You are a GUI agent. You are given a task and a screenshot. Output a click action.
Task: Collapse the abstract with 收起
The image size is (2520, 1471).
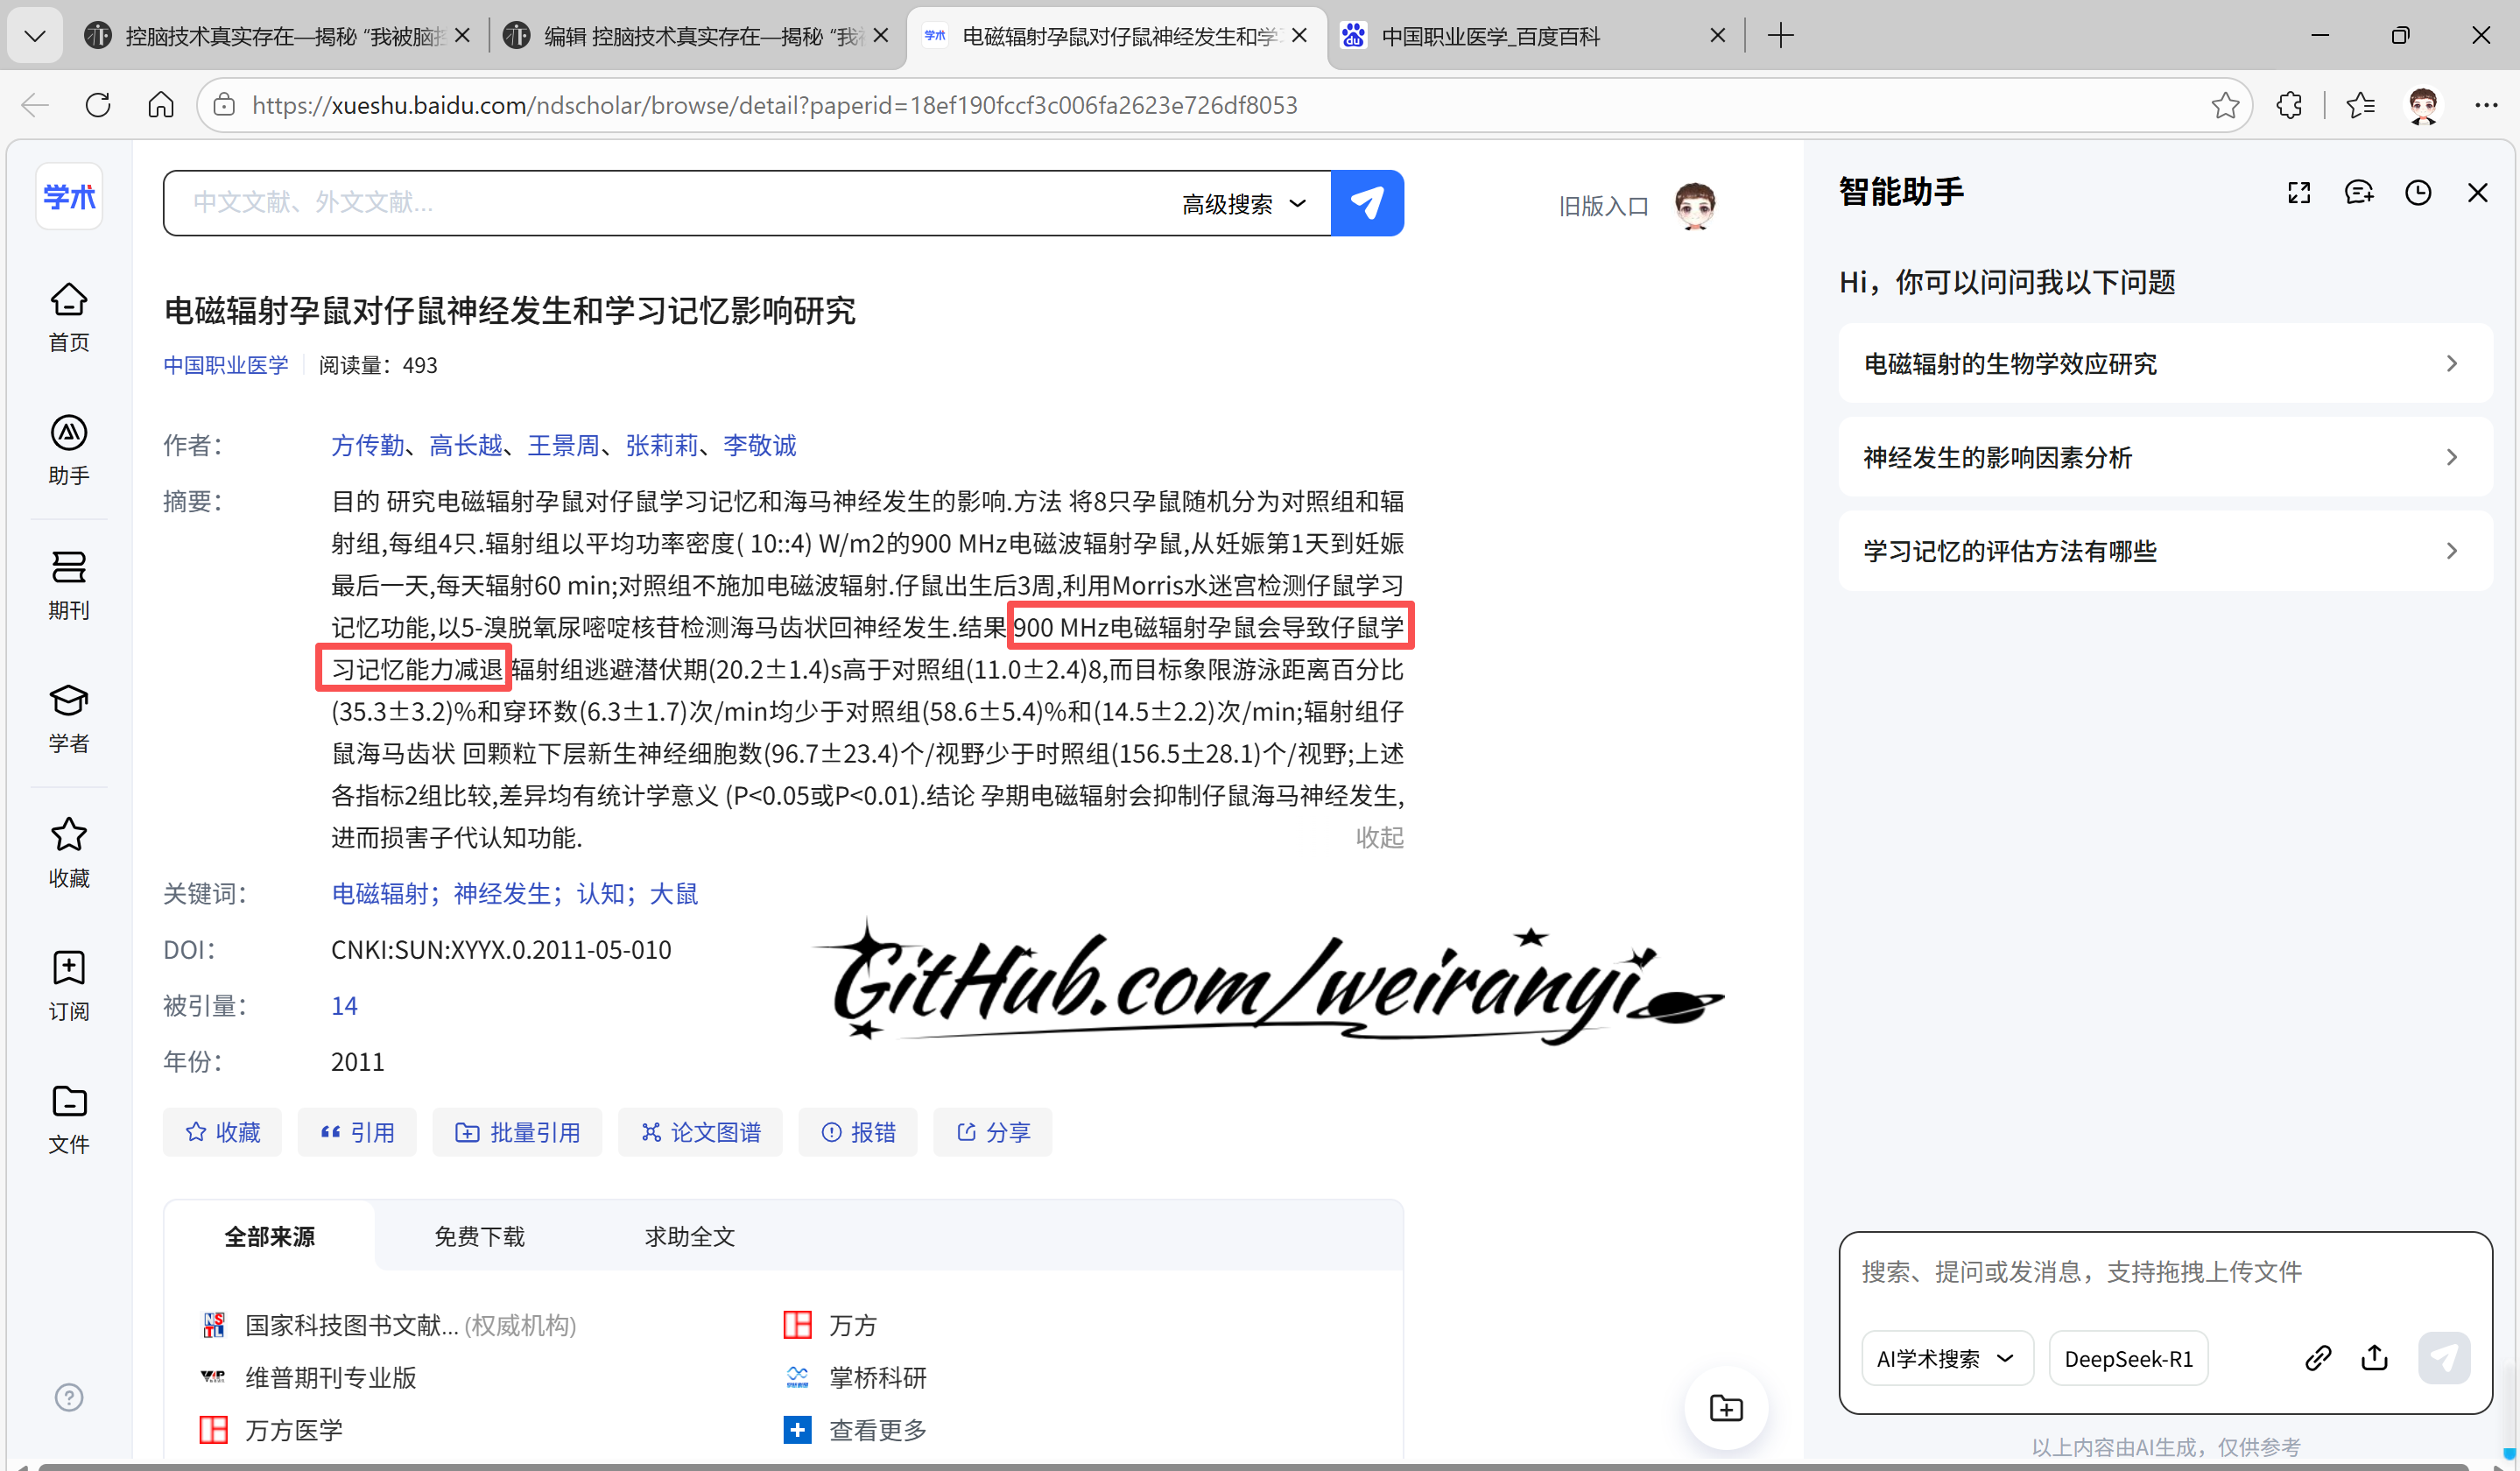[1379, 838]
